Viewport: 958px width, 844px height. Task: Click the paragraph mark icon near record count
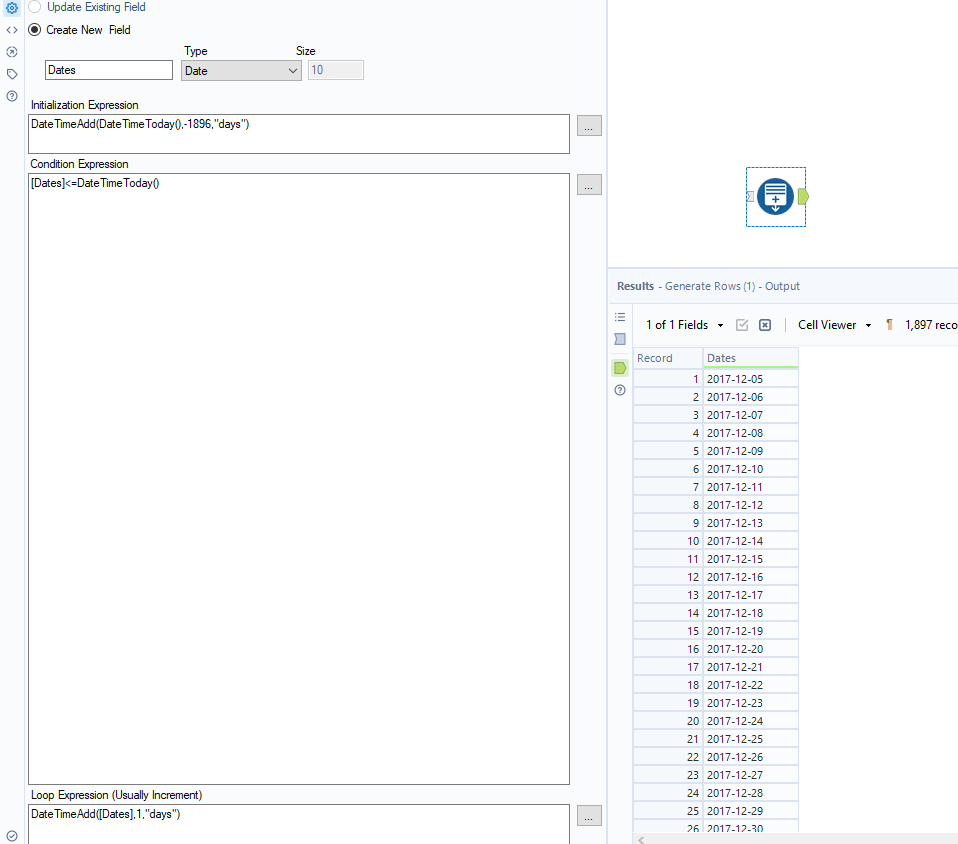tap(888, 325)
